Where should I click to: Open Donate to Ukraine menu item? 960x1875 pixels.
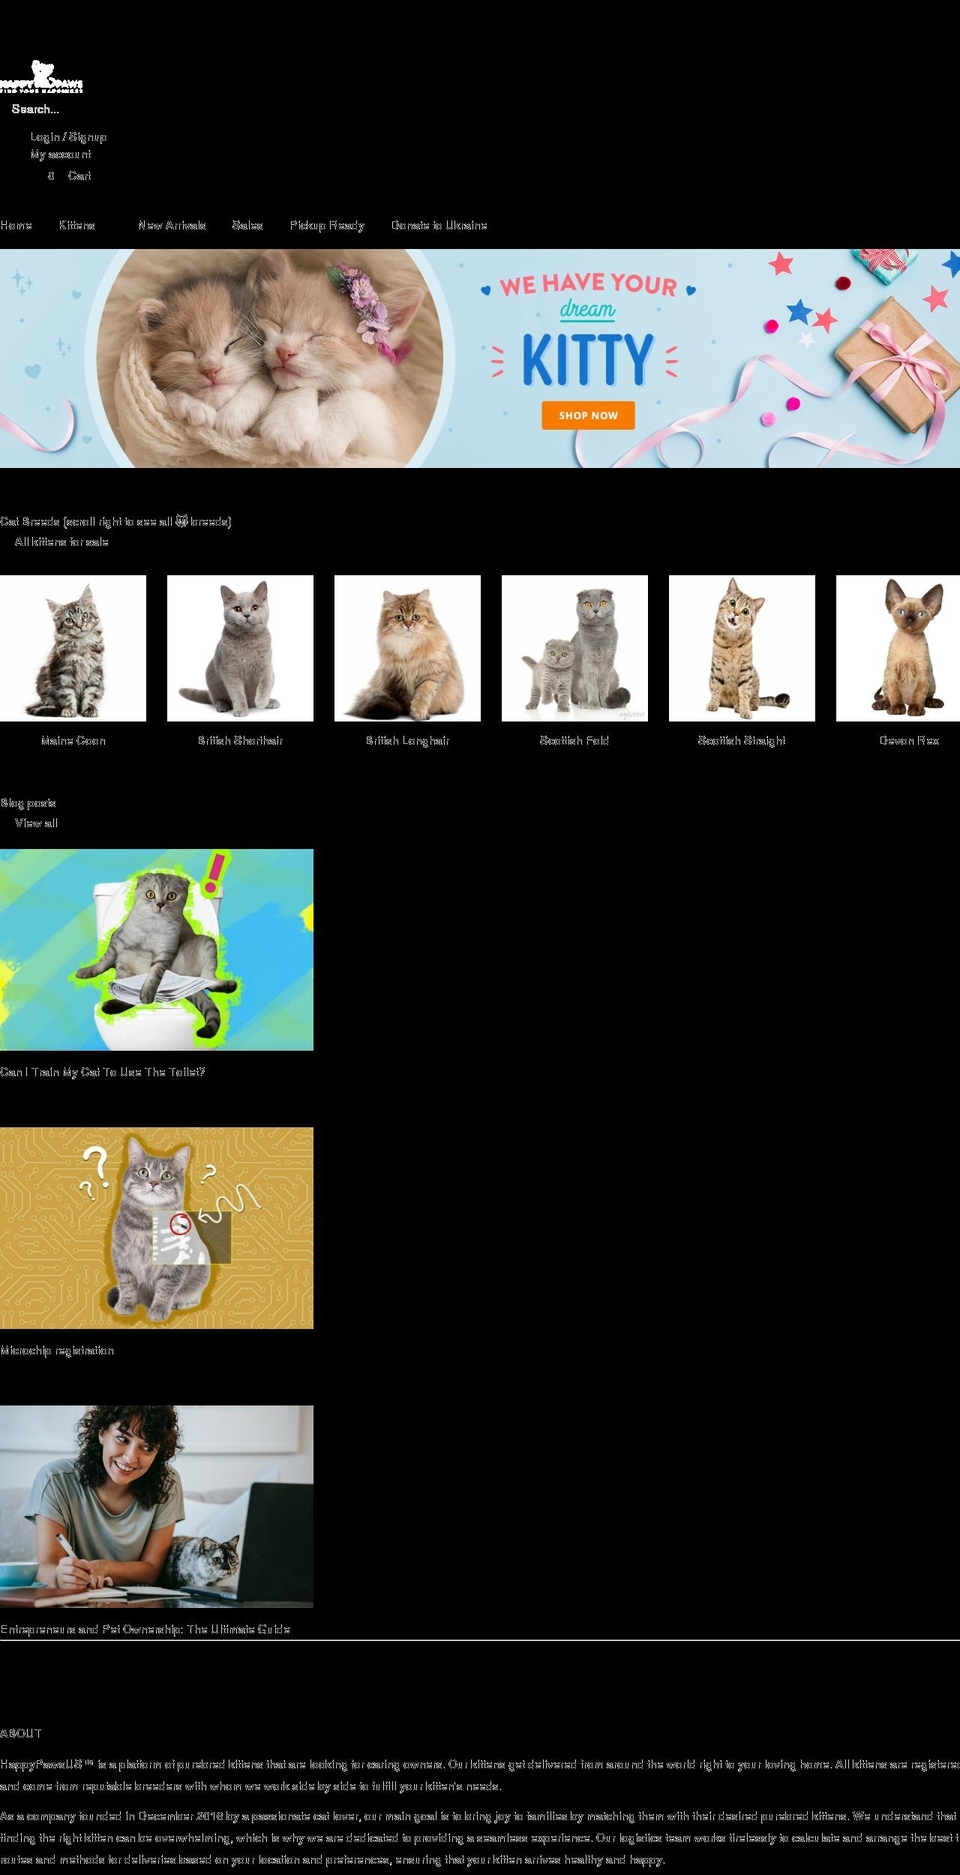(x=439, y=226)
